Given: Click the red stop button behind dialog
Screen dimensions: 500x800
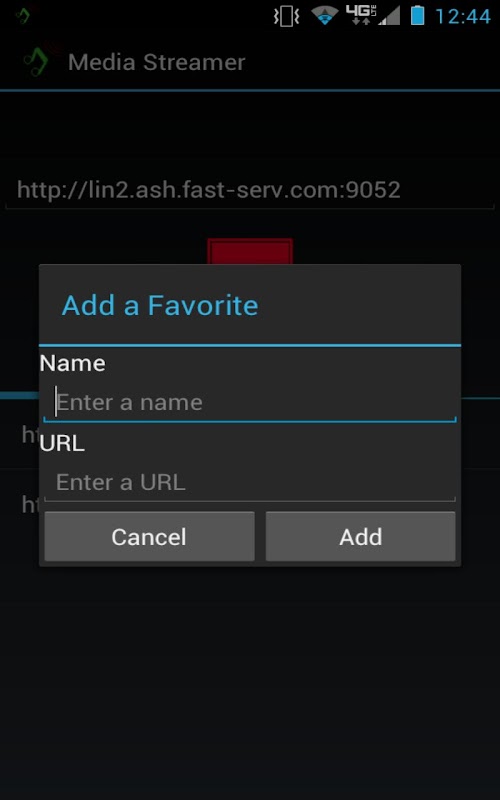Looking at the screenshot, I should pyautogui.click(x=250, y=252).
